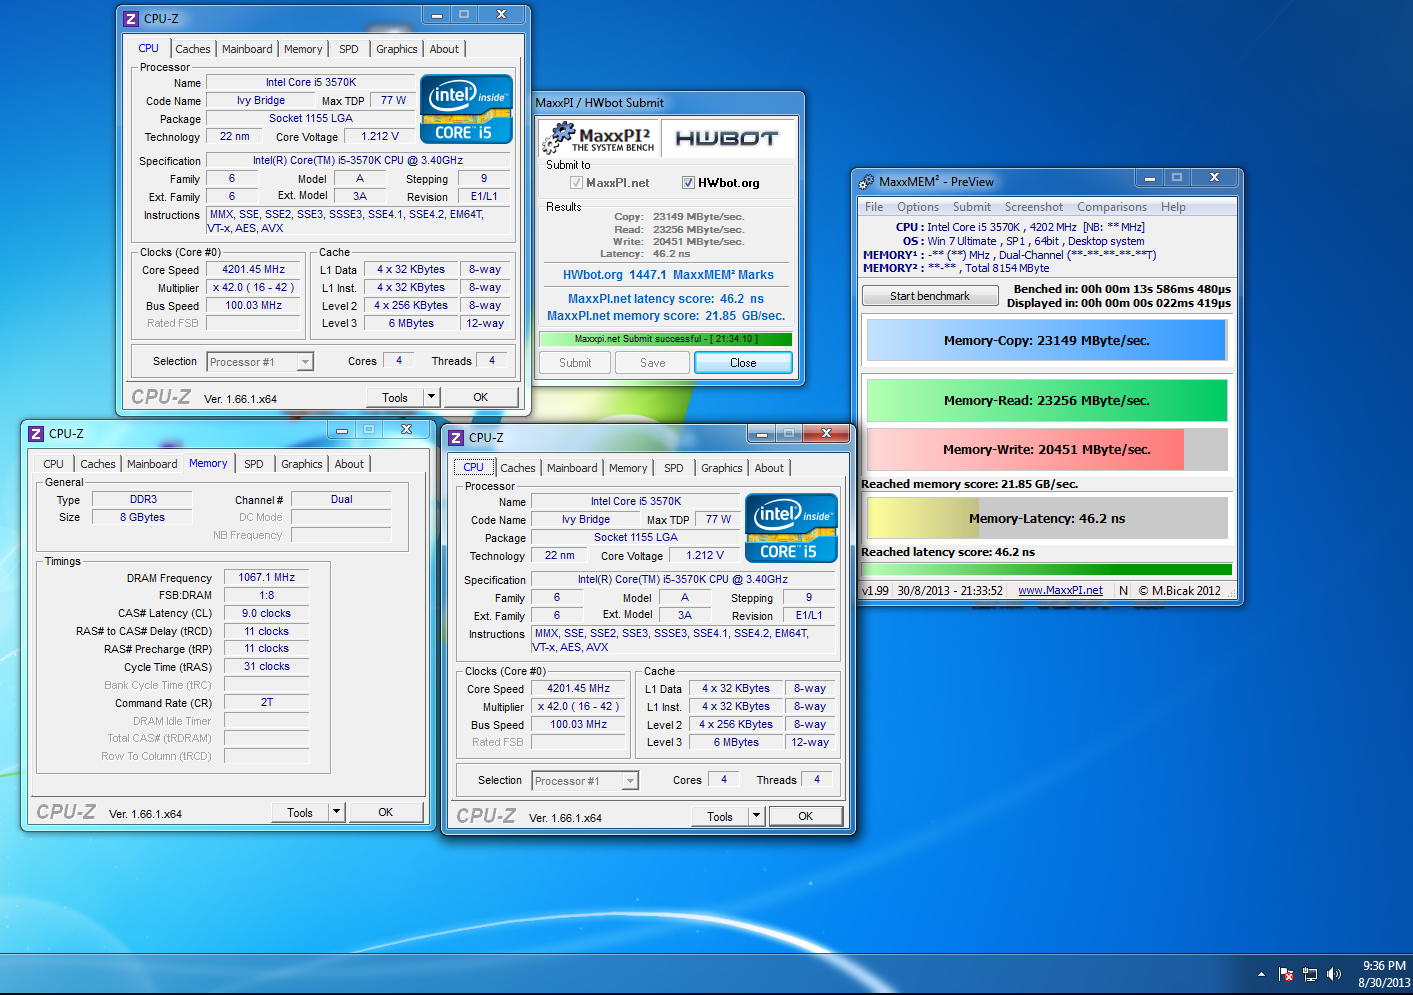1413x995 pixels.
Task: Click the Memory-Write 20451 MByte/sec result bar
Action: 1047,449
